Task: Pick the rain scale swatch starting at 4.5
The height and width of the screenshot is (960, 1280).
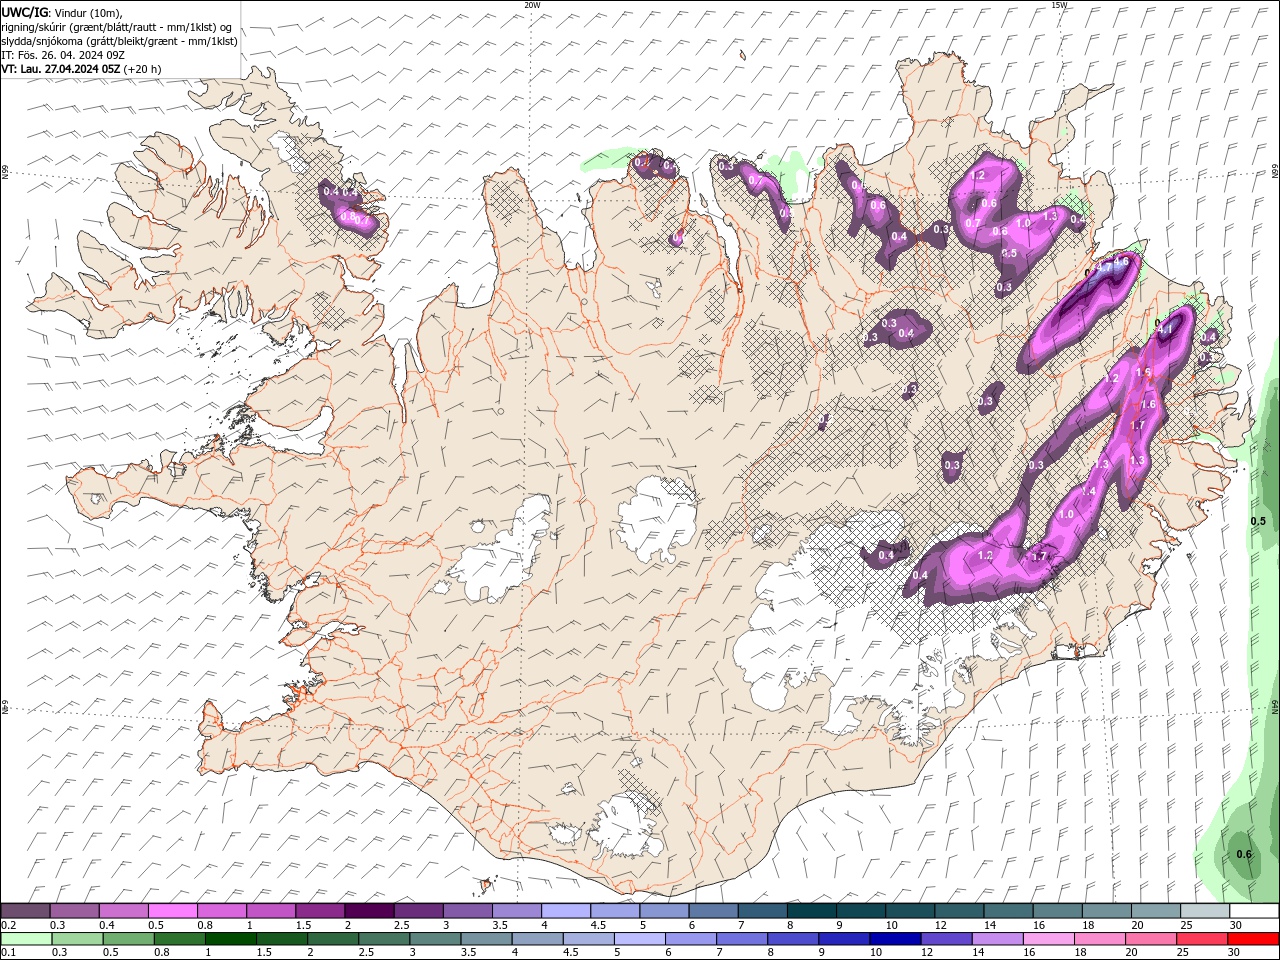Action: click(588, 939)
